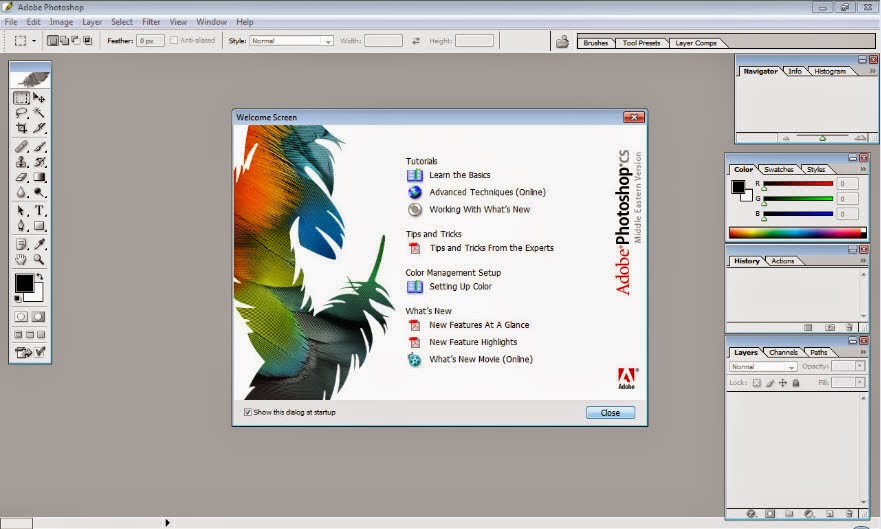The width and height of the screenshot is (881, 529).
Task: Toggle the Anti-aliased checkbox
Action: (x=174, y=40)
